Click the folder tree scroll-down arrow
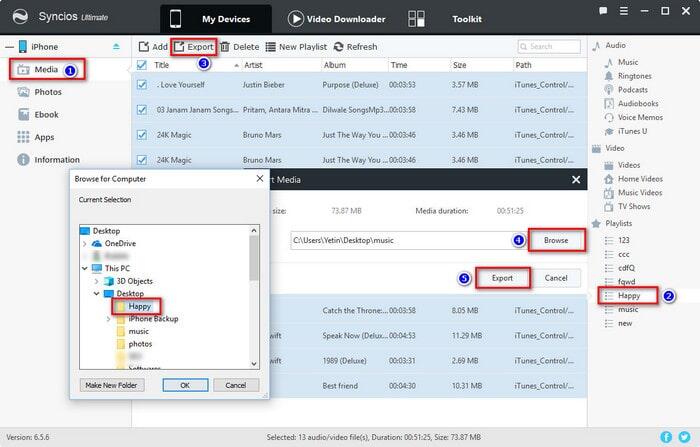This screenshot has width=700, height=447. coord(254,364)
